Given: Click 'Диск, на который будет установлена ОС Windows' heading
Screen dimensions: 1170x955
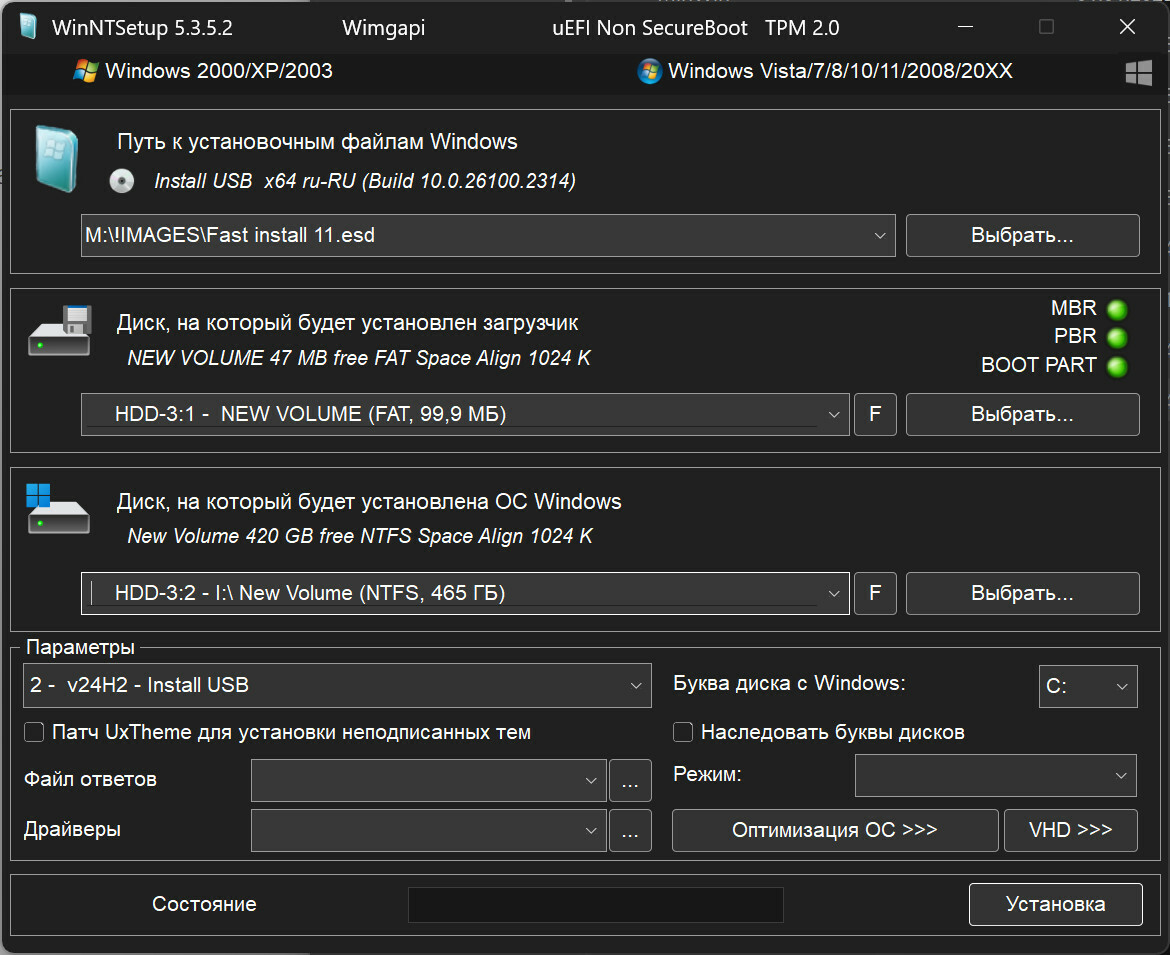Looking at the screenshot, I should 369,501.
